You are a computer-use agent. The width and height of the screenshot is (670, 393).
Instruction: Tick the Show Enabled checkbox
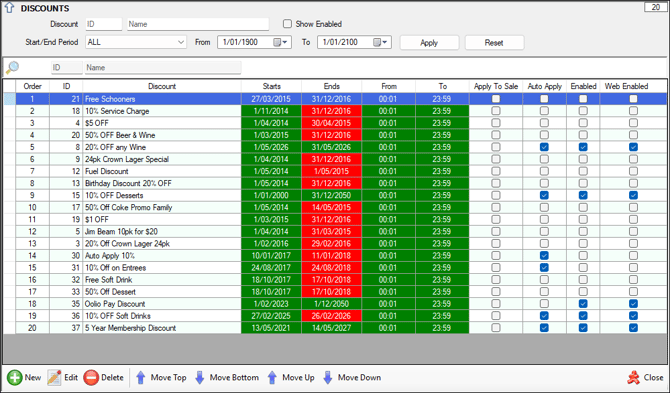click(x=288, y=24)
